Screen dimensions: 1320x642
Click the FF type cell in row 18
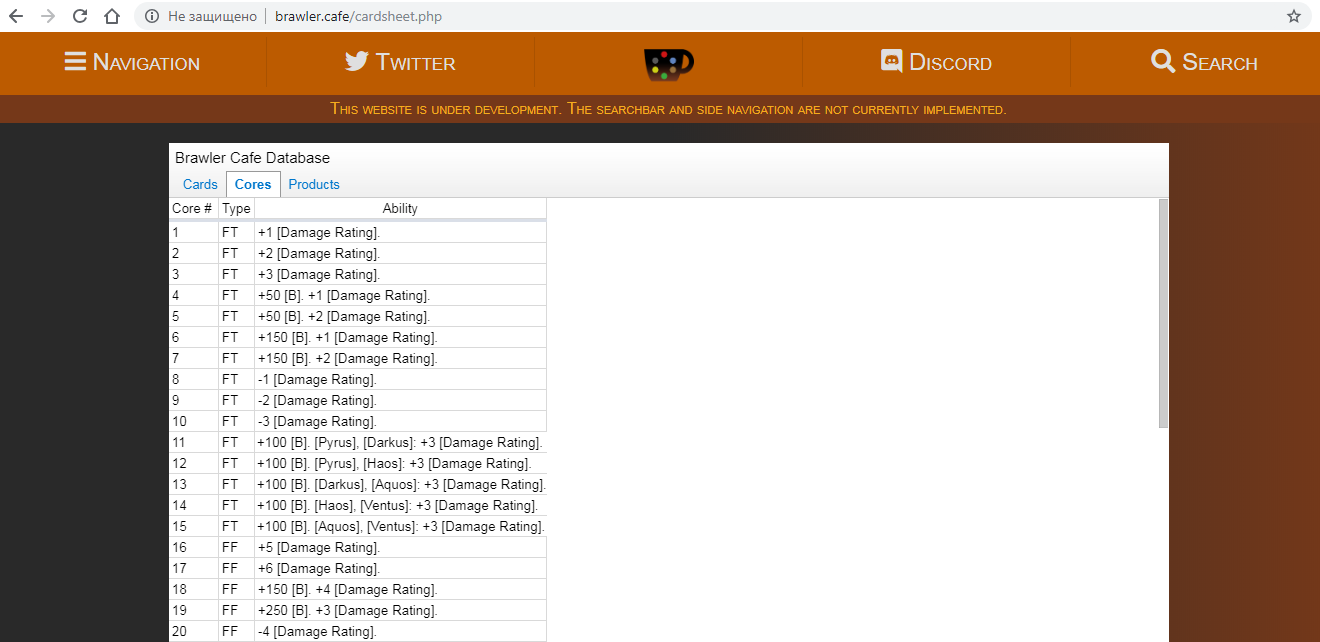236,589
